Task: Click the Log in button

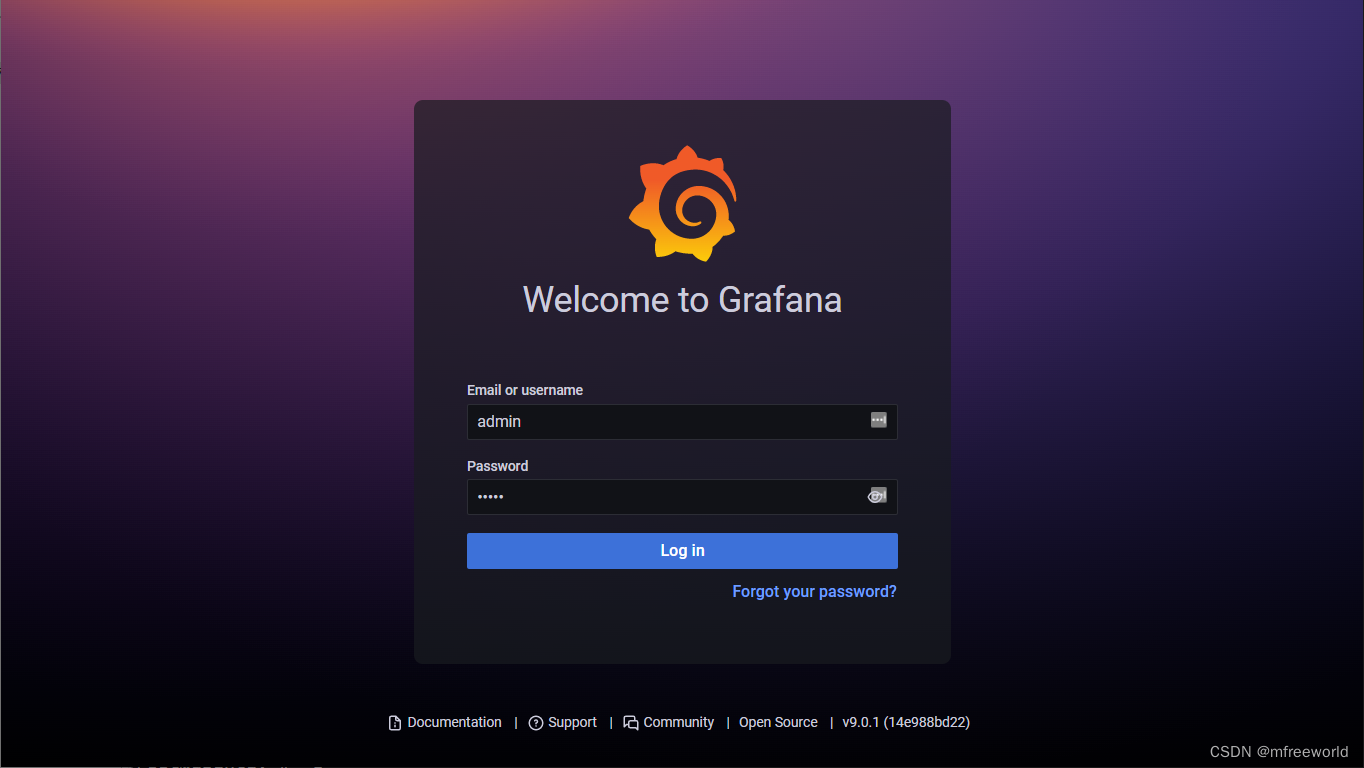Action: coord(682,551)
